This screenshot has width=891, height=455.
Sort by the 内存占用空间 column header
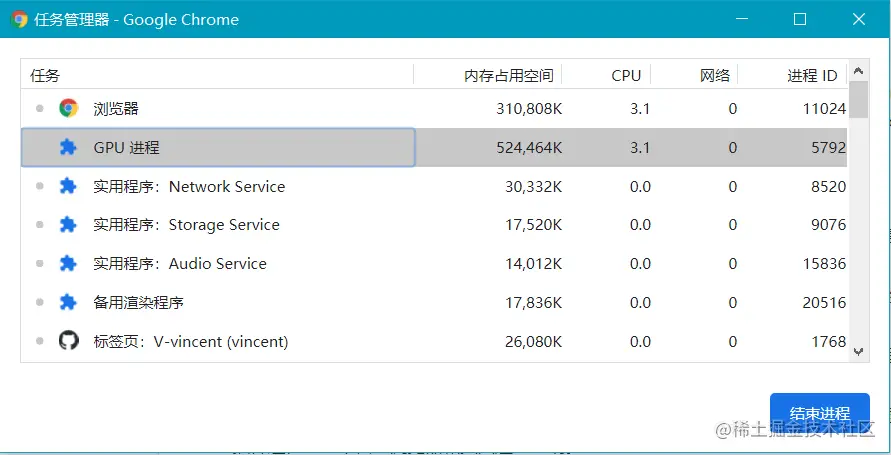point(507,75)
